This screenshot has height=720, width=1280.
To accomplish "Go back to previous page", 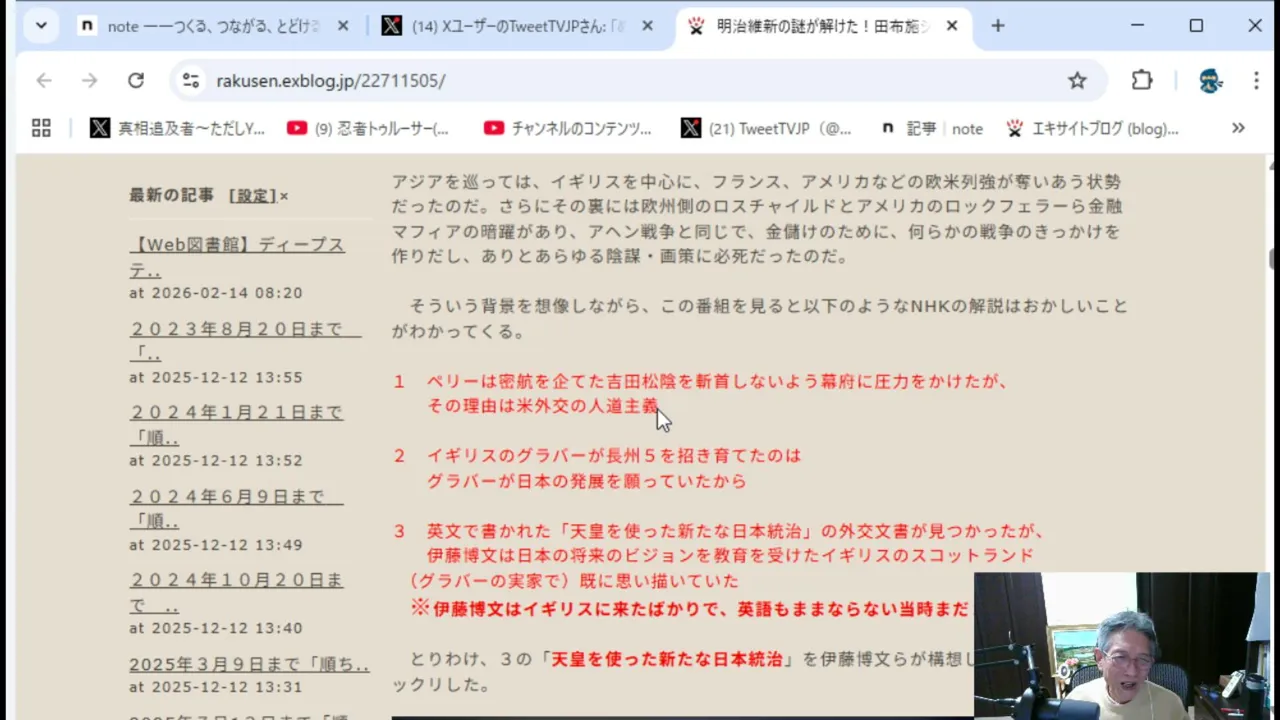I will click(44, 81).
